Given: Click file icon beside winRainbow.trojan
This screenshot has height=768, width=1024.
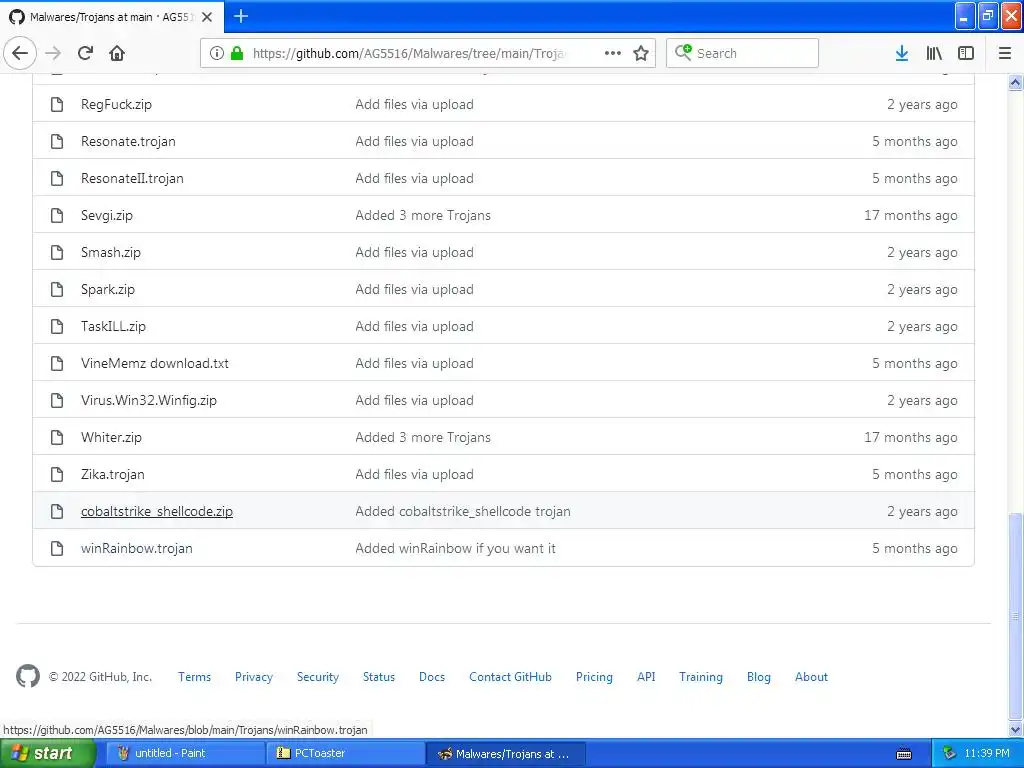Looking at the screenshot, I should 57,549.
